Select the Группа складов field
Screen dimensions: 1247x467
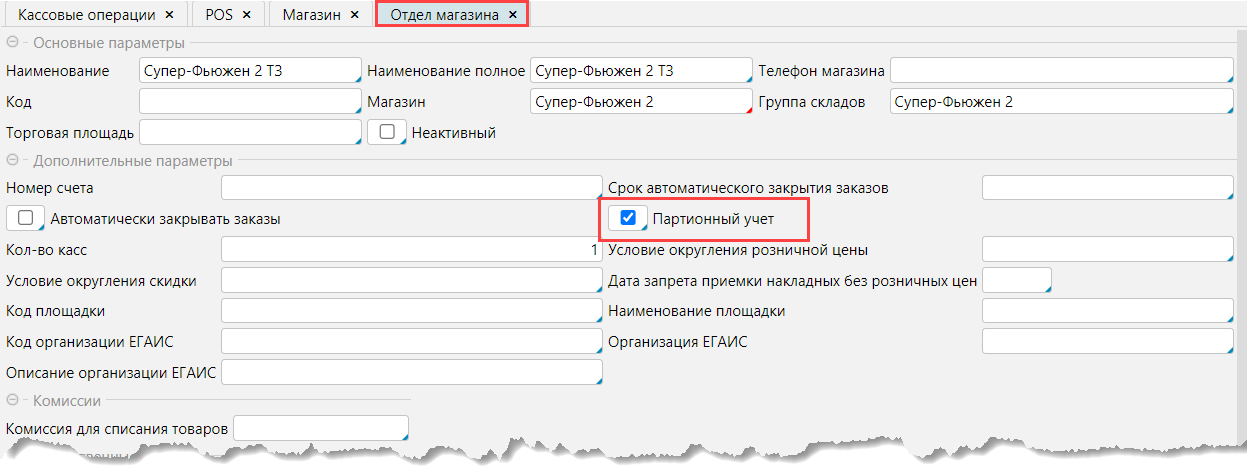1061,102
